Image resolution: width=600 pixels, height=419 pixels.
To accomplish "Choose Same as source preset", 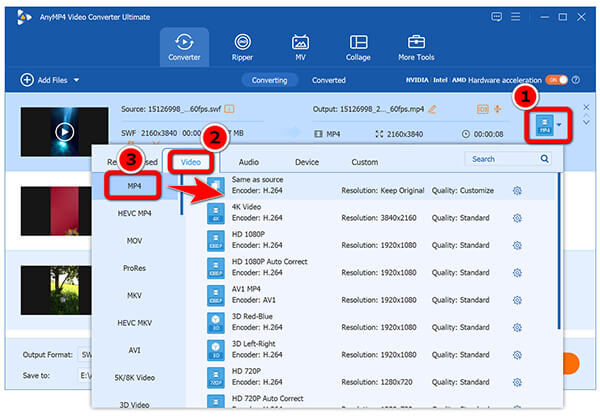I will tap(369, 186).
